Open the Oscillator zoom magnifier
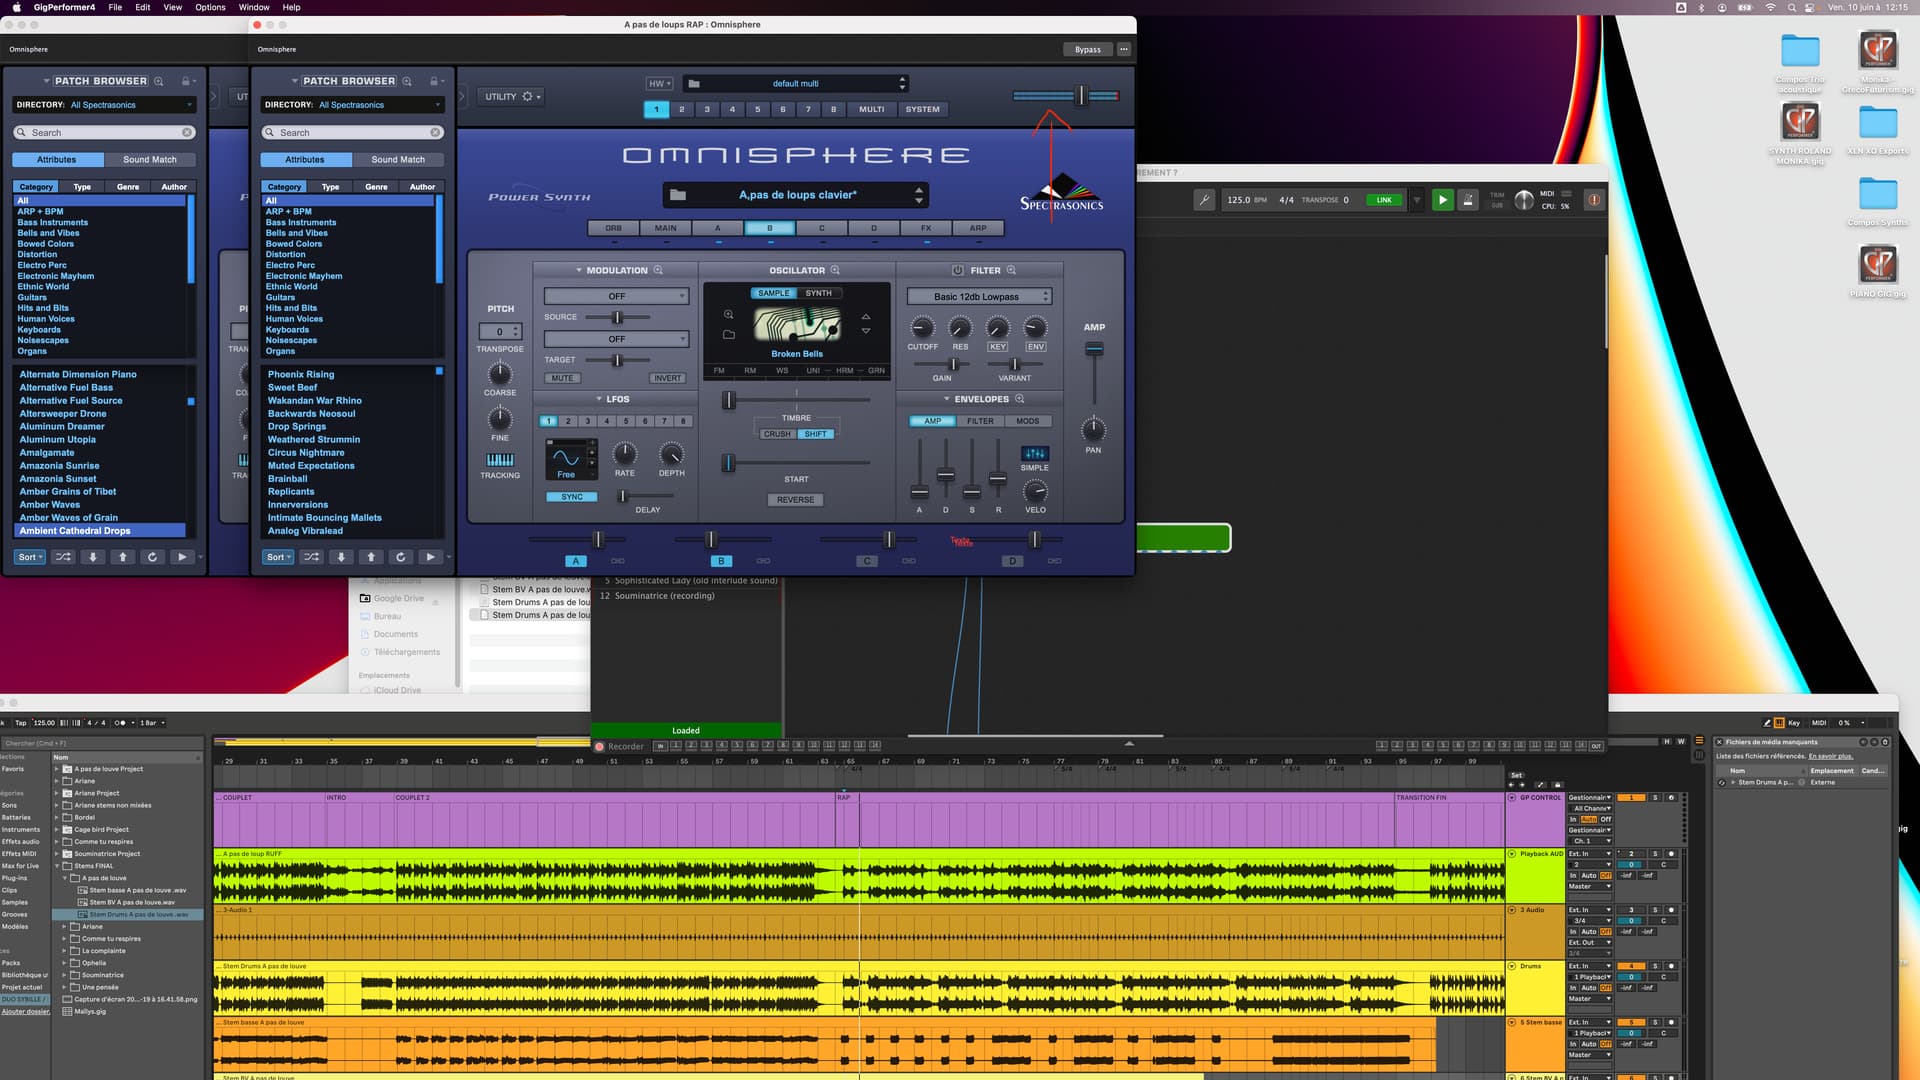1920x1080 pixels. point(835,270)
